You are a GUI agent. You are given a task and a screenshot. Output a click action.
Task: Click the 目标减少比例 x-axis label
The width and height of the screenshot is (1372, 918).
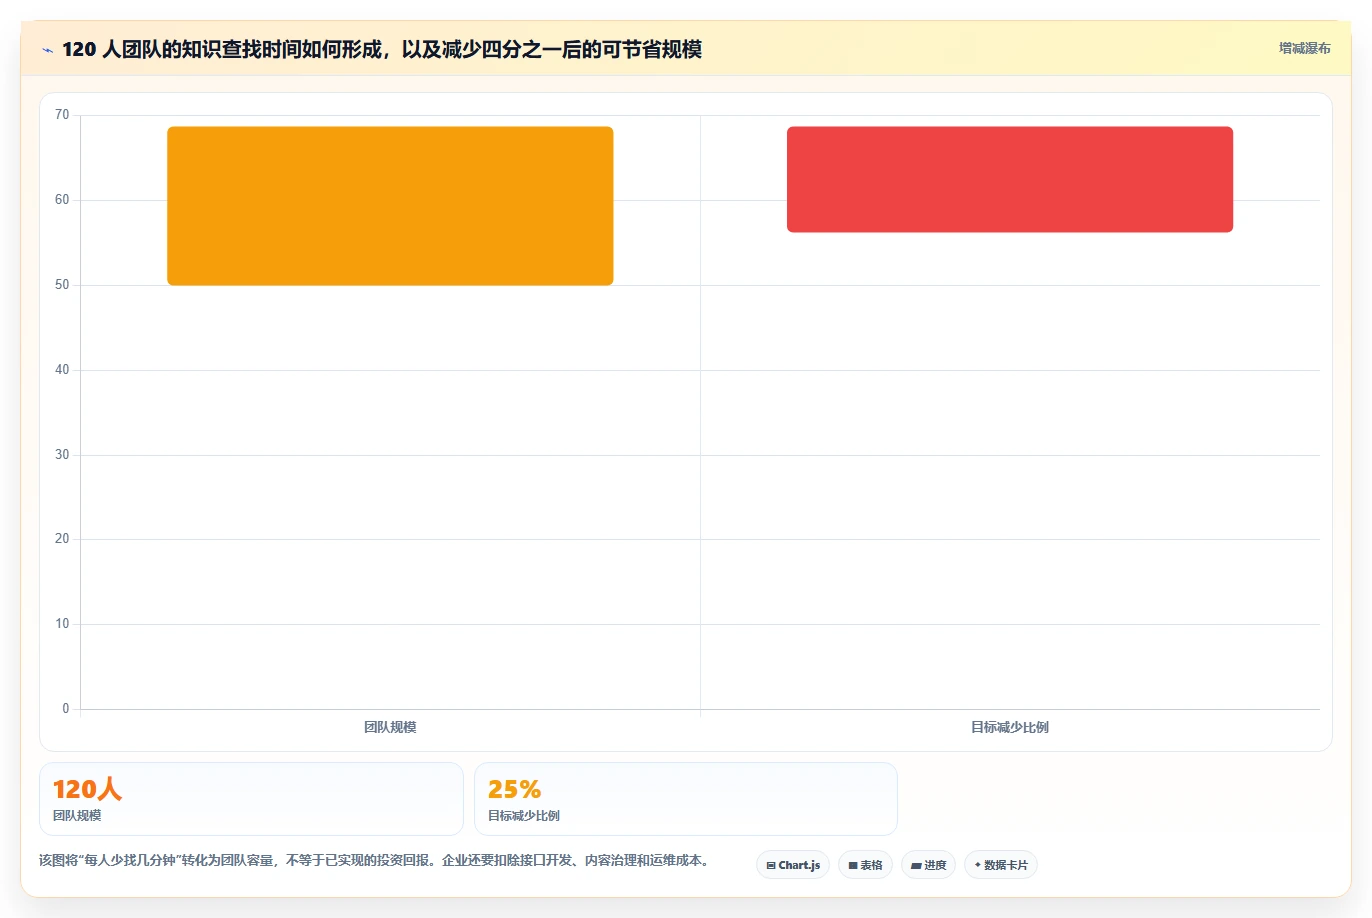click(1010, 727)
